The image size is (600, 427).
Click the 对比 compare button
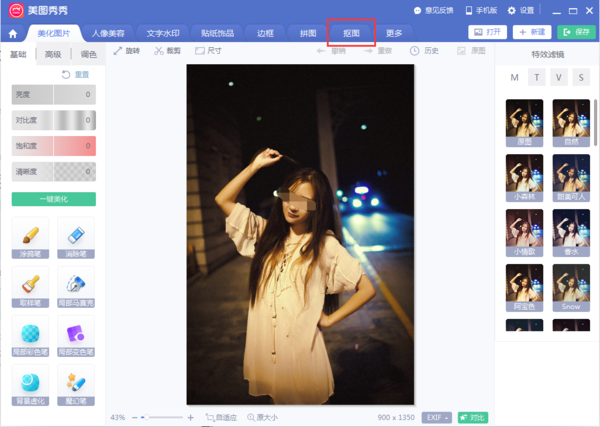(x=473, y=417)
